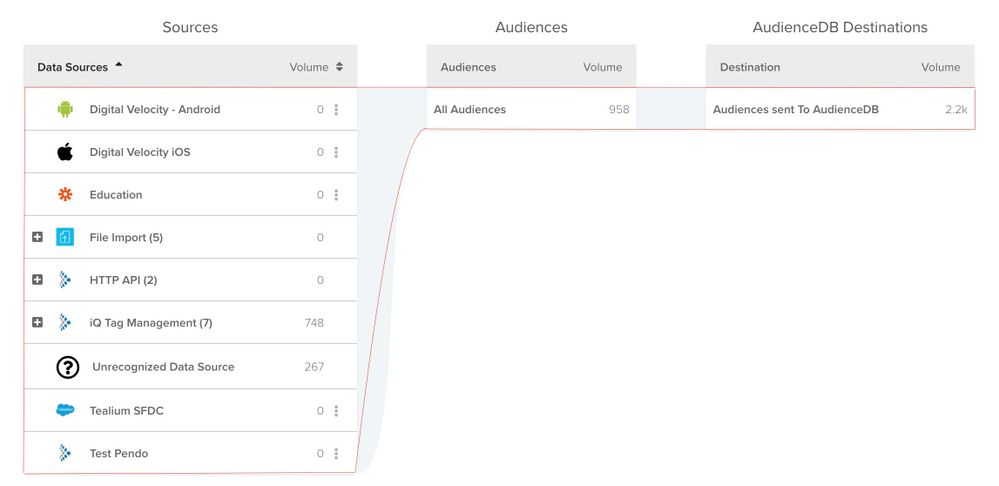Image resolution: width=999 pixels, height=486 pixels.
Task: Expand the HTTP API (2) group
Action: pos(37,280)
